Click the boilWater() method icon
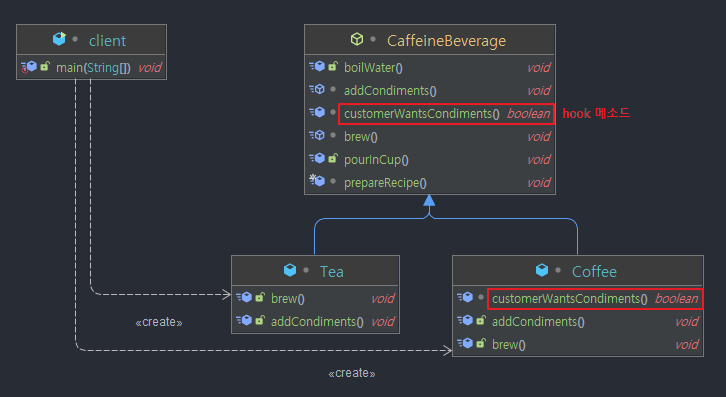Image resolution: width=726 pixels, height=397 pixels. [x=317, y=66]
